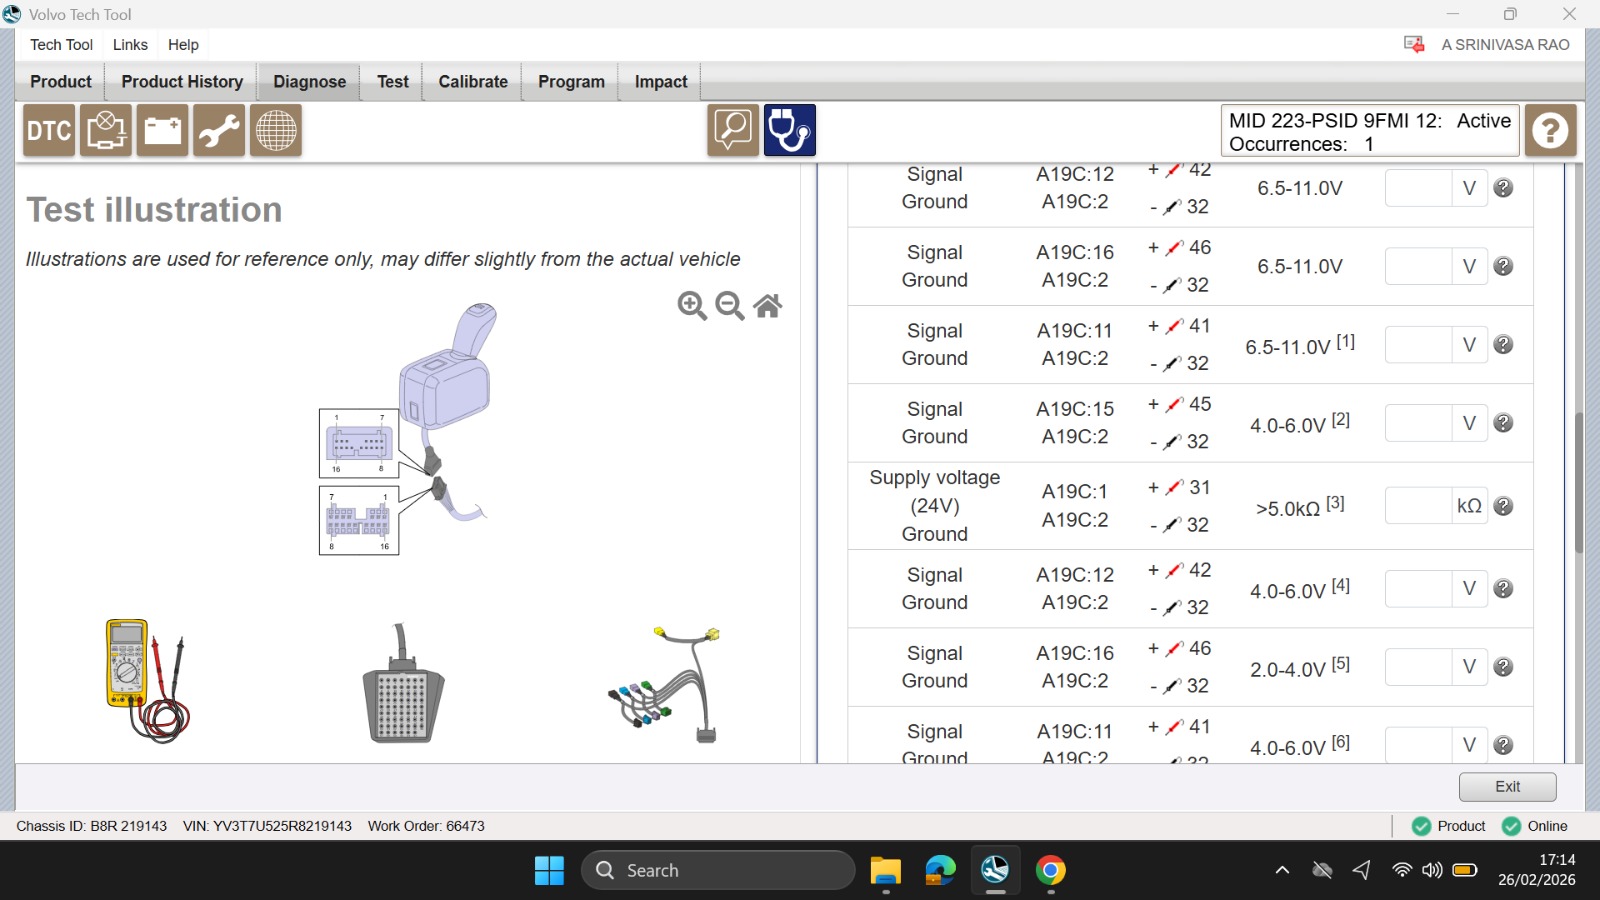The height and width of the screenshot is (900, 1600).
Task: Show help for the >5.0kΩ measurement row
Action: point(1503,506)
